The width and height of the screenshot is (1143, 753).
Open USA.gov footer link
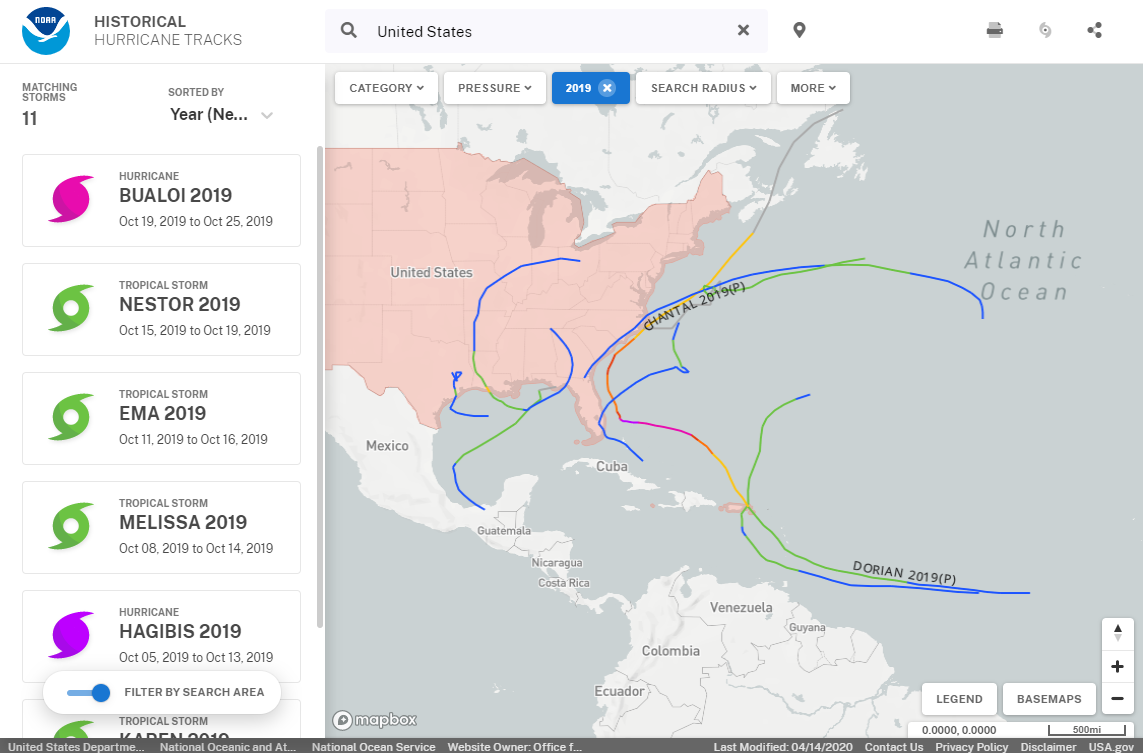1111,746
